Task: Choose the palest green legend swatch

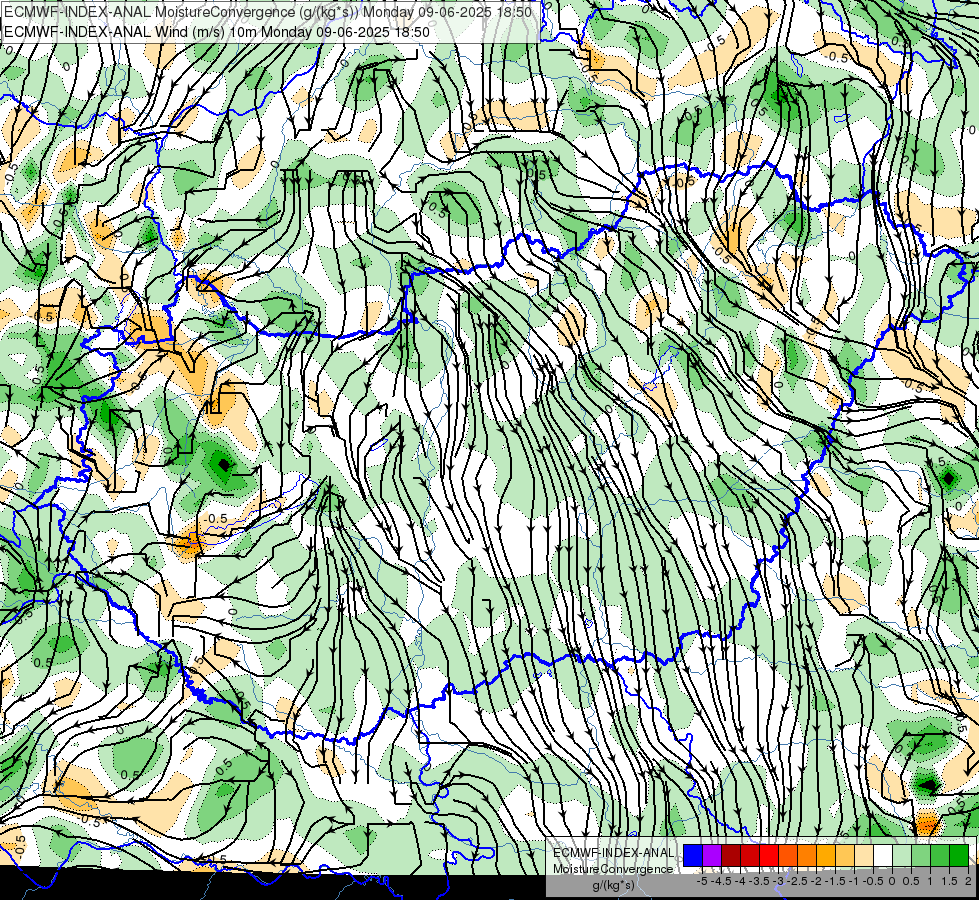Action: 902,856
